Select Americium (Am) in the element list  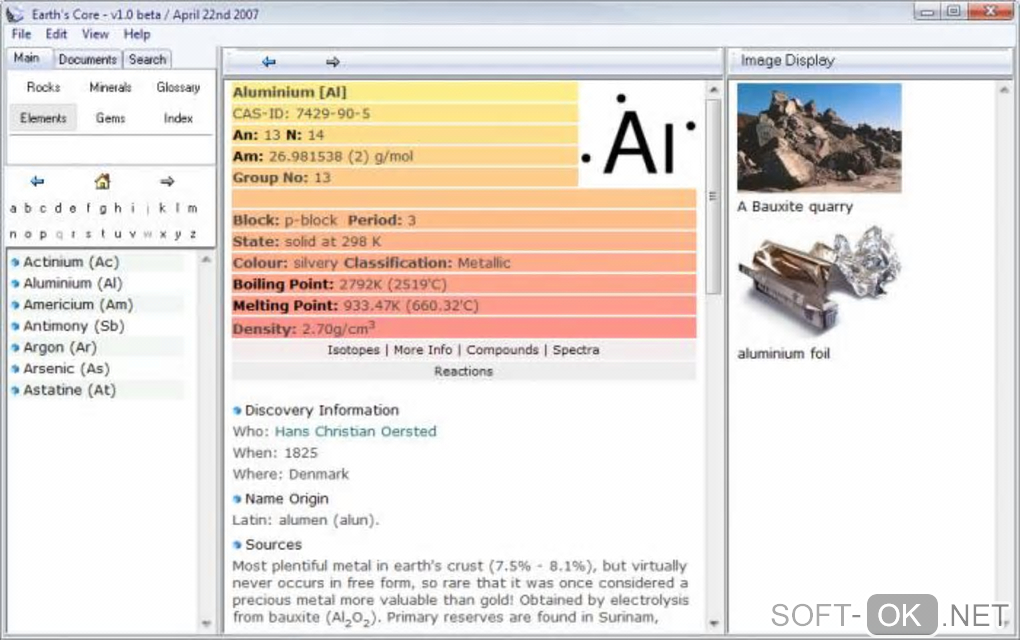click(78, 305)
